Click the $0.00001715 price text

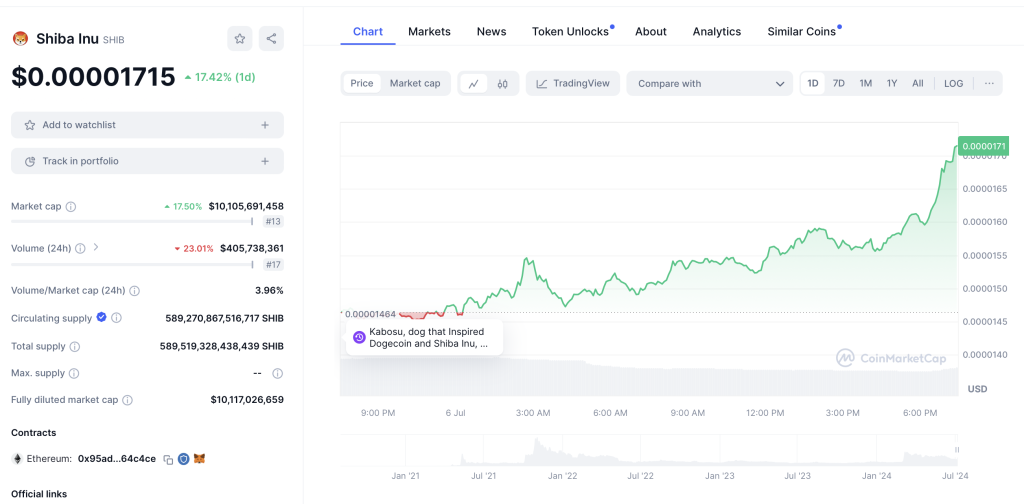93,77
